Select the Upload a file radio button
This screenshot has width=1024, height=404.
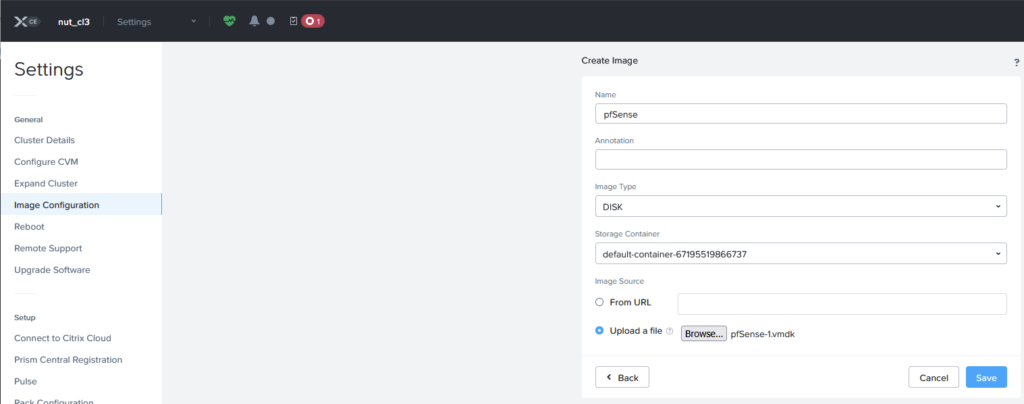coord(599,332)
